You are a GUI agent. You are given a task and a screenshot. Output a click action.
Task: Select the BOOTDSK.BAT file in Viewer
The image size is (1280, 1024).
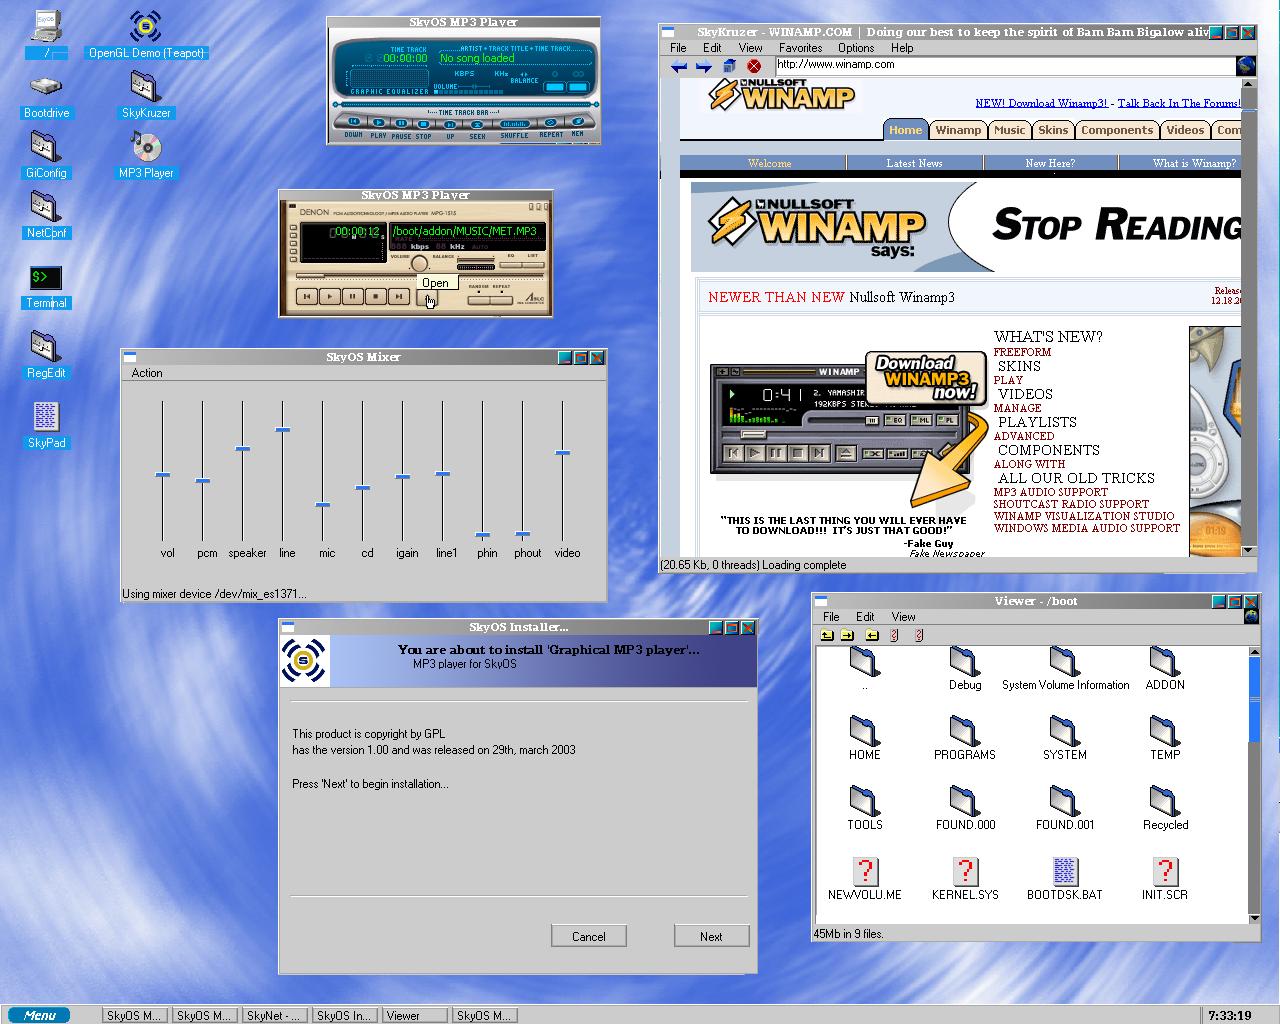pos(1065,879)
